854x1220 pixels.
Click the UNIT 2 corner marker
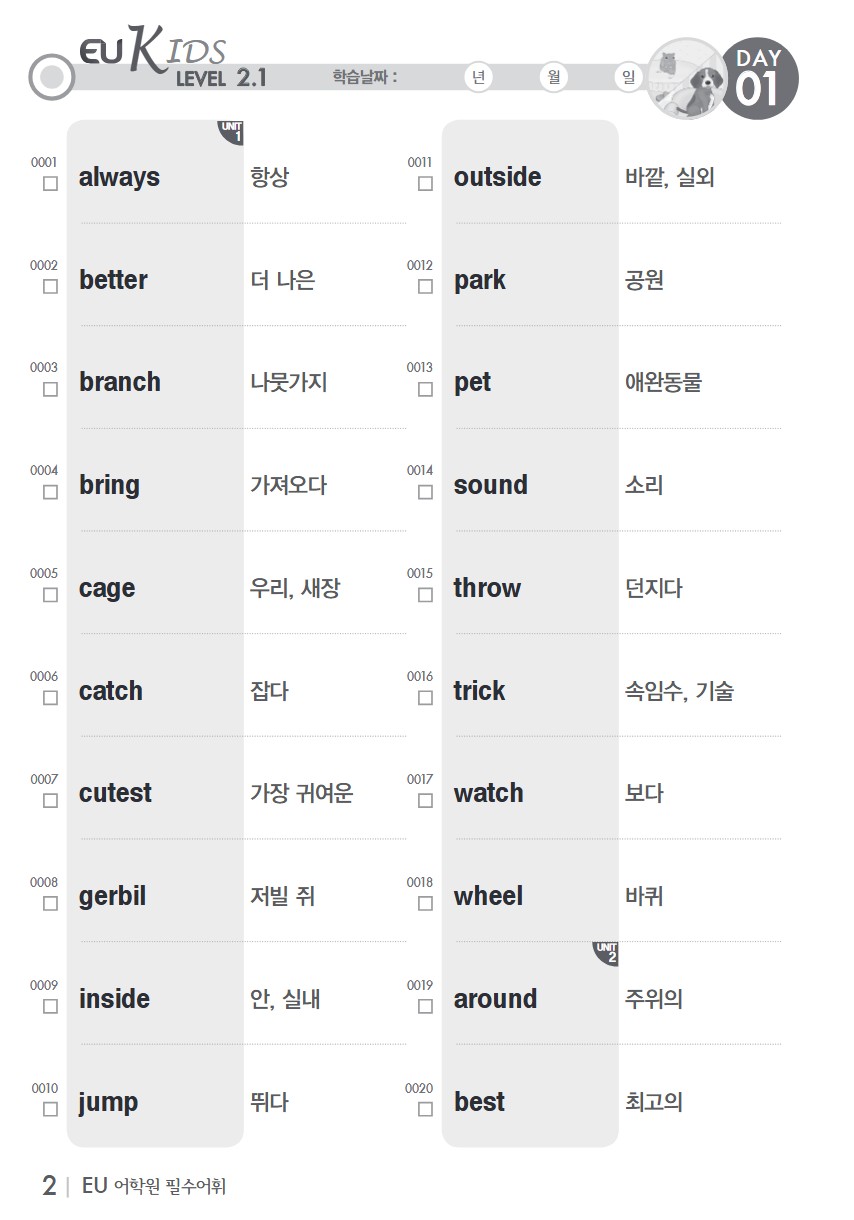(606, 954)
